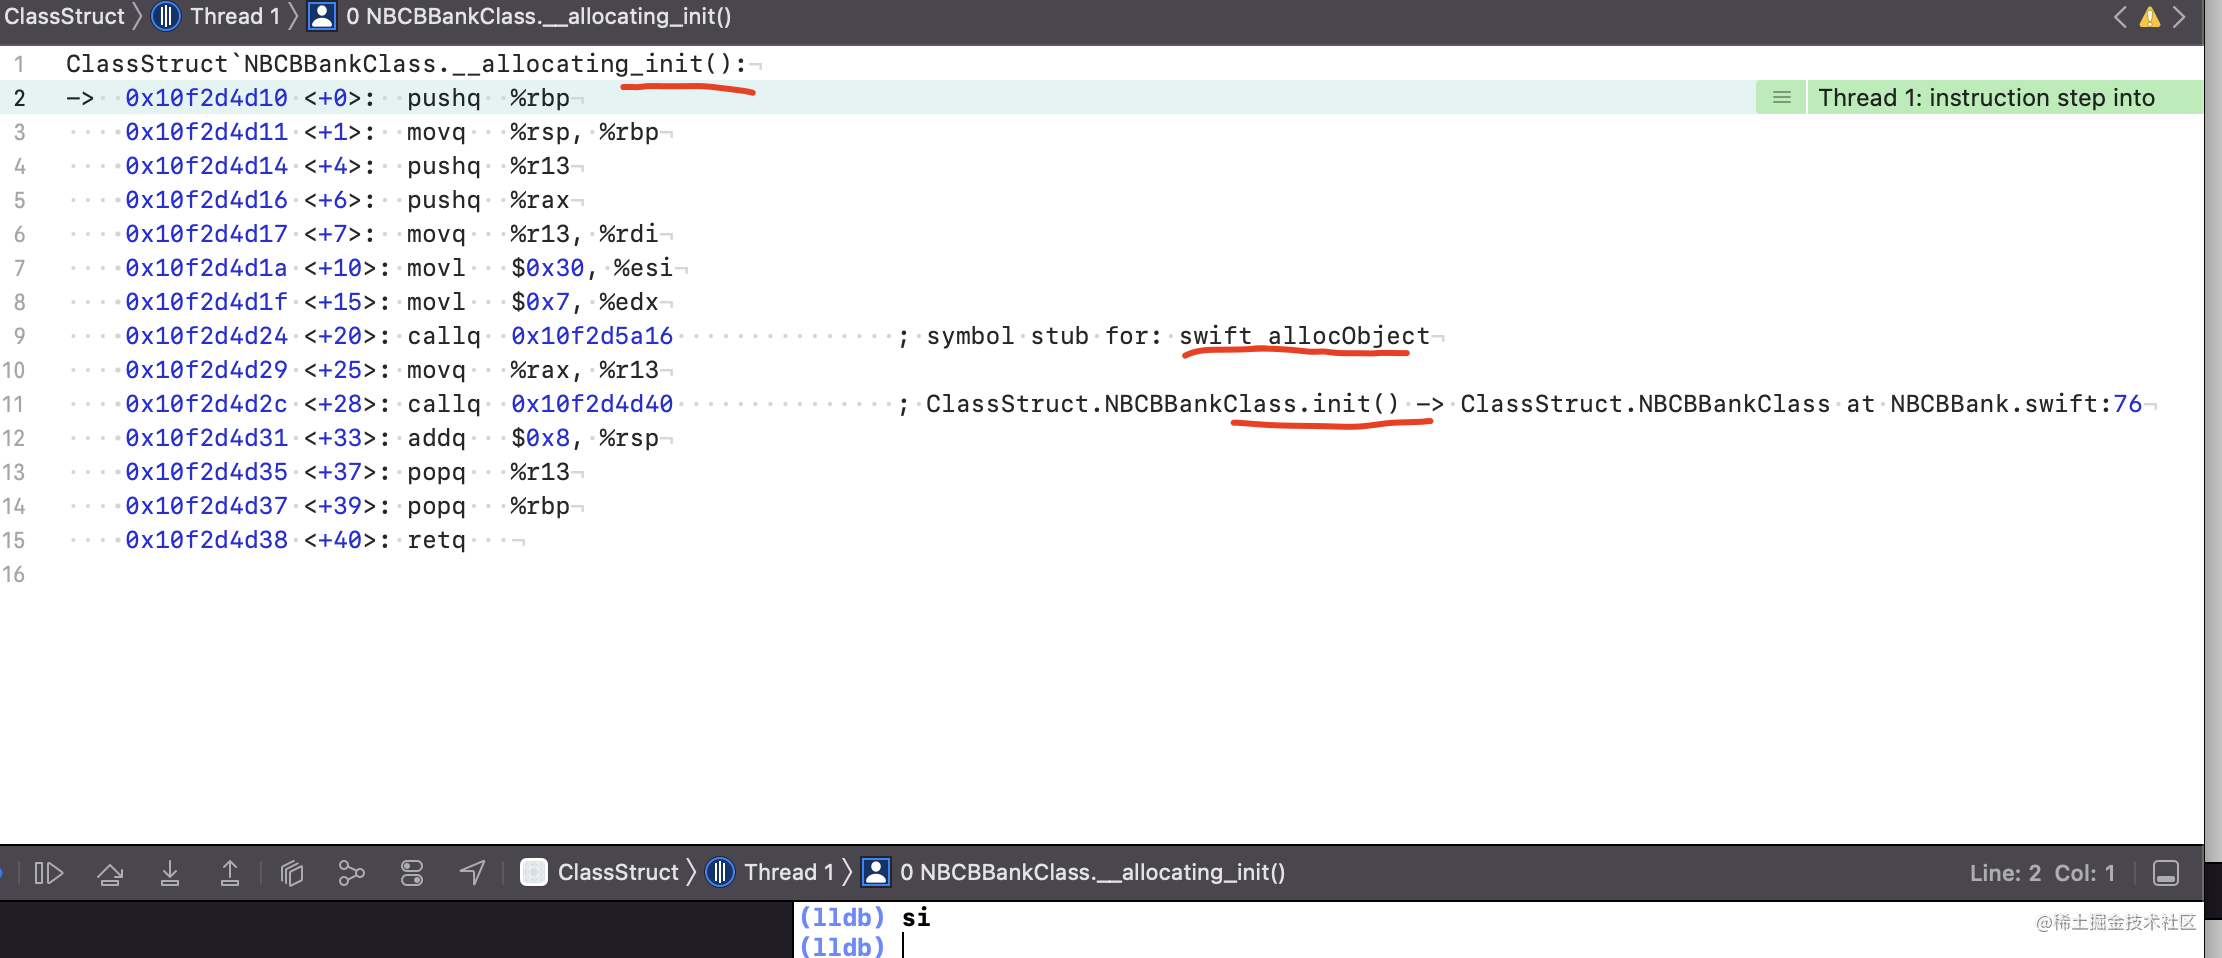Click the Thread 1: instruction step into annotation
This screenshot has height=958, width=2222.
click(1986, 98)
